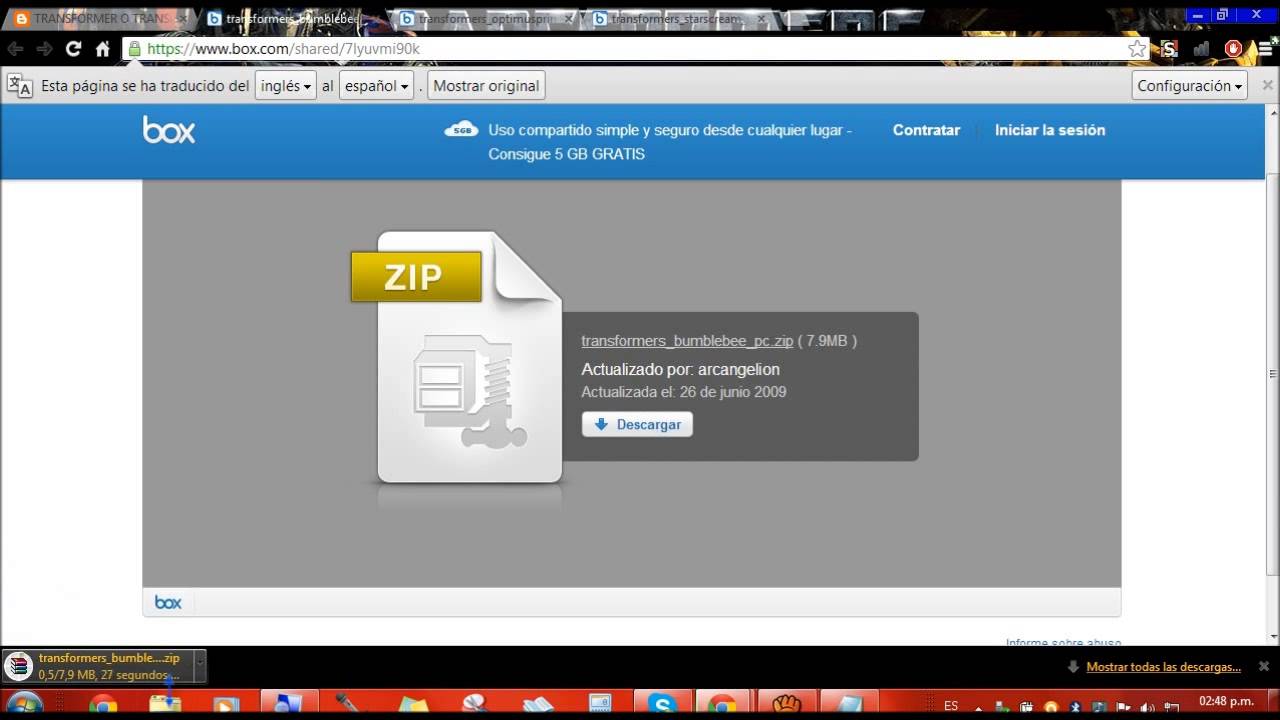The width and height of the screenshot is (1280, 720).
Task: Bookmark this page with star icon
Action: pyautogui.click(x=1137, y=48)
